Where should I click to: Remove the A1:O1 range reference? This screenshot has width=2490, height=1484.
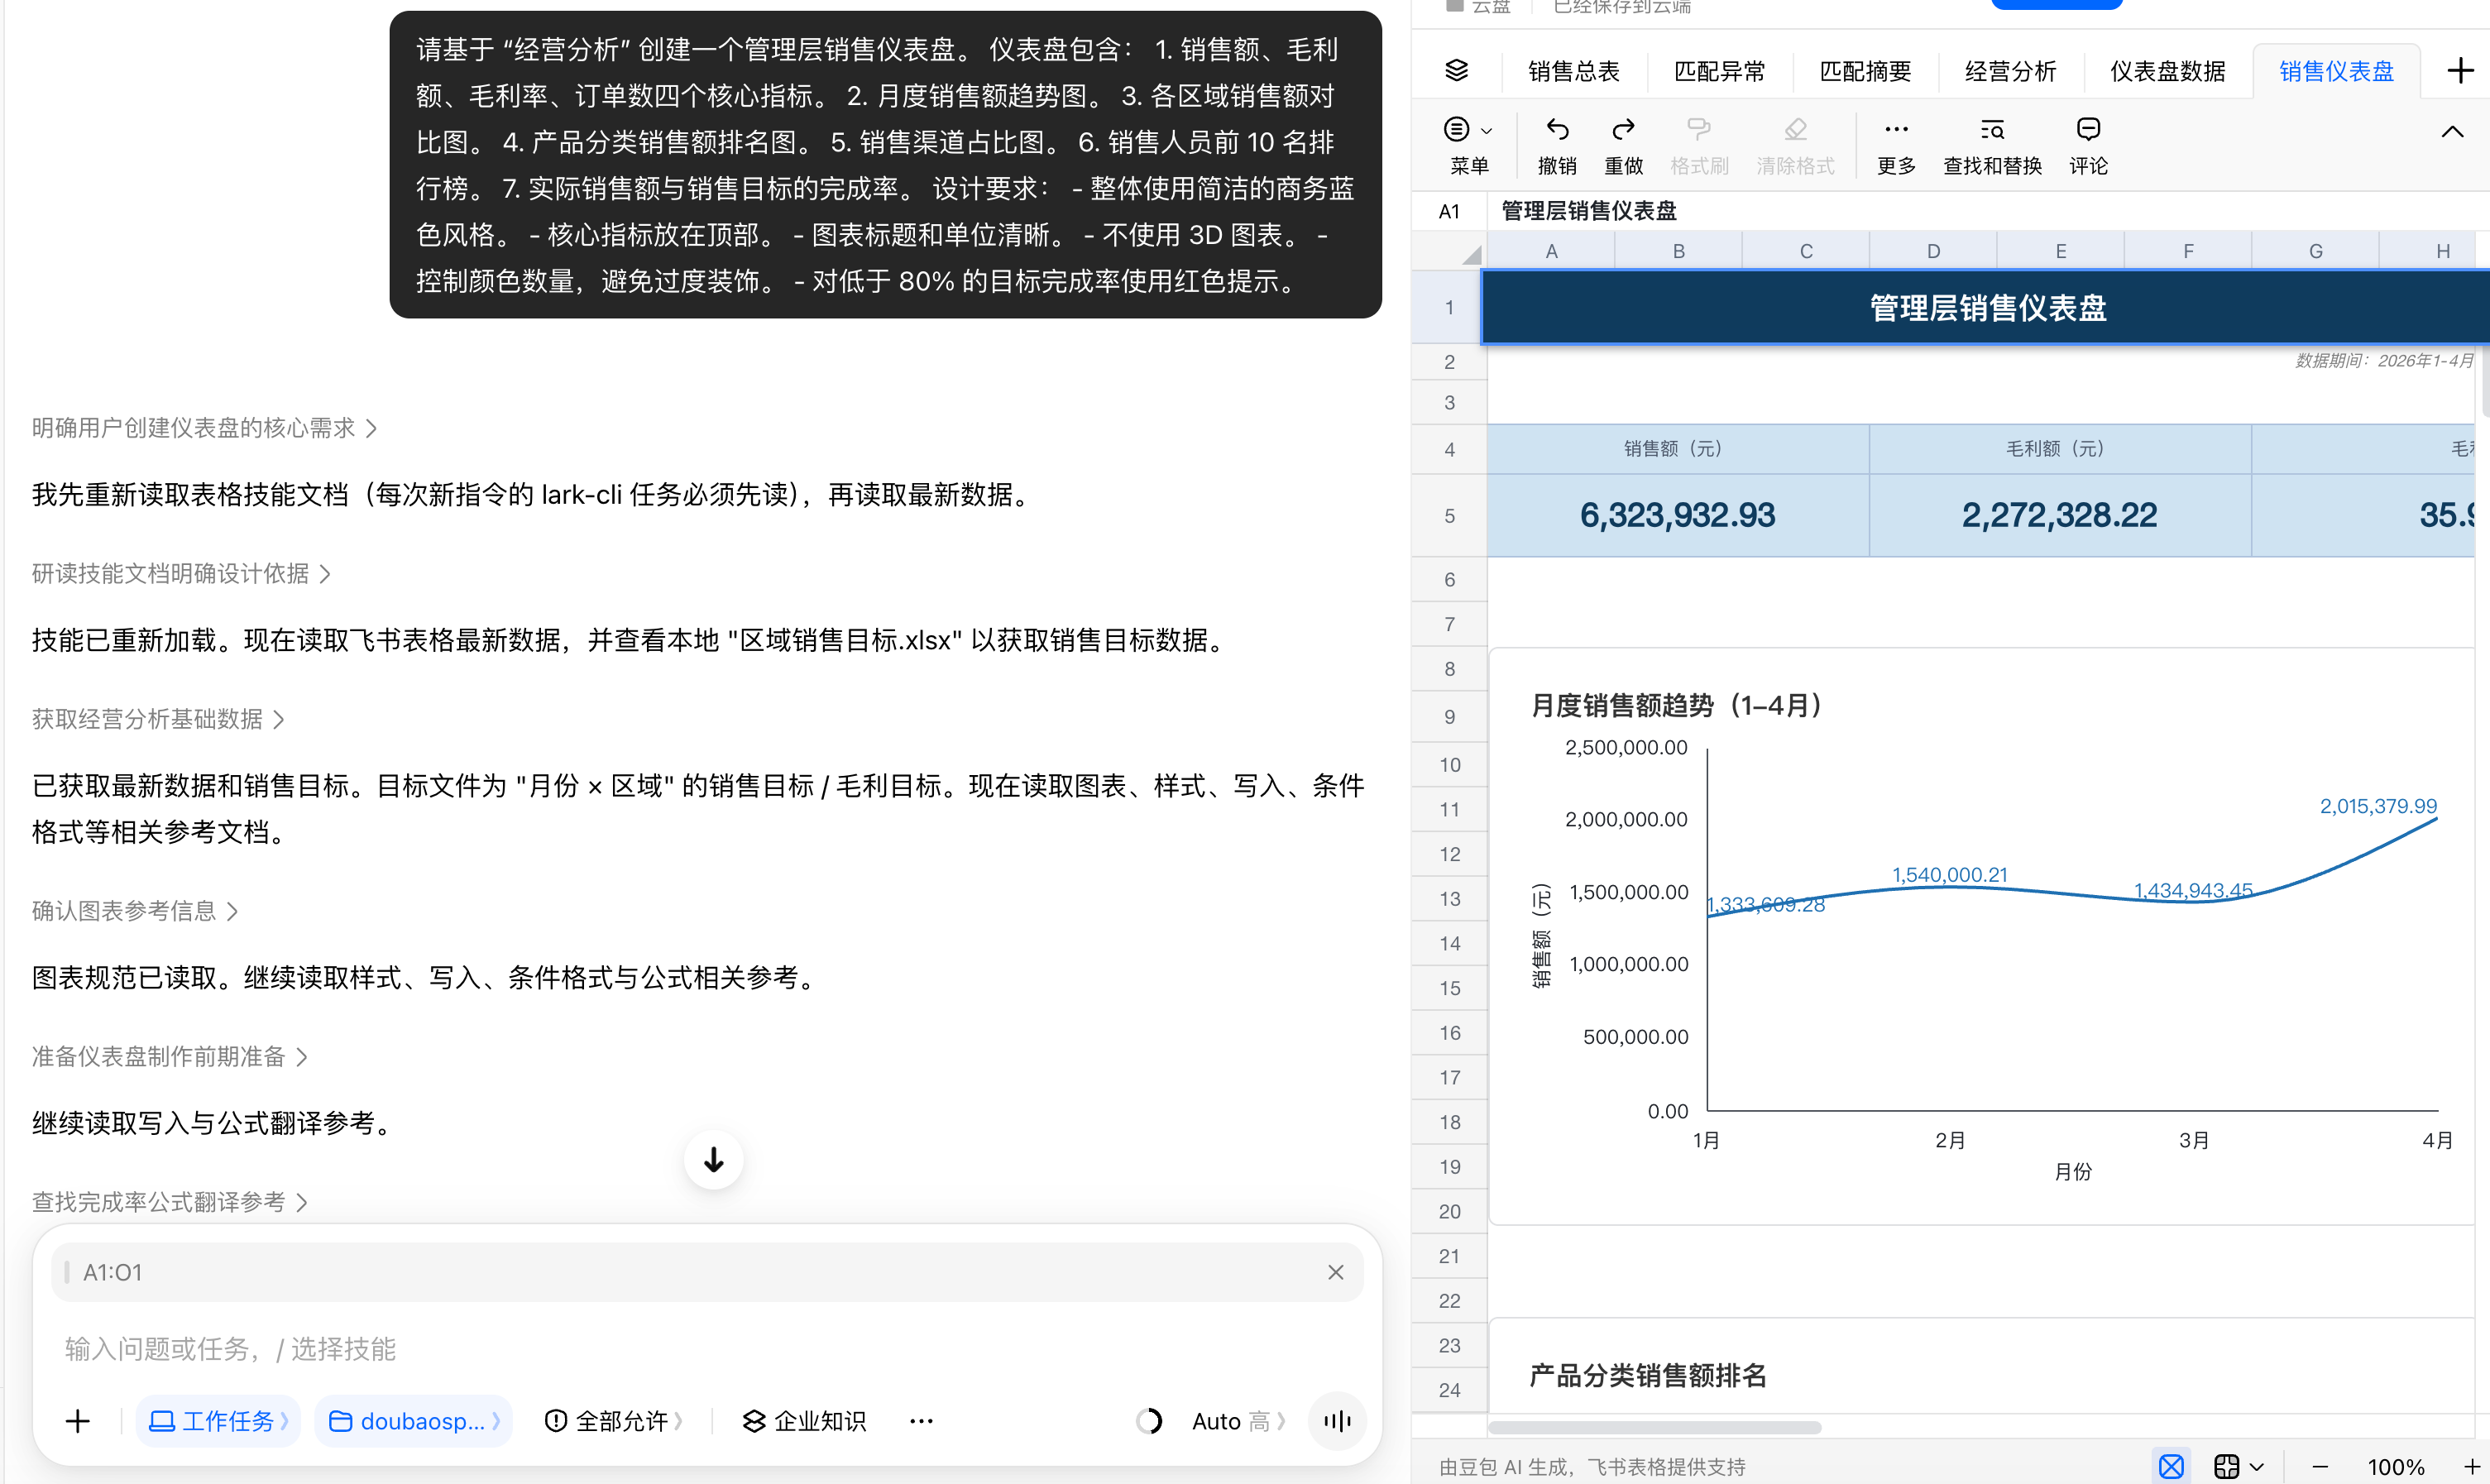tap(1335, 1272)
